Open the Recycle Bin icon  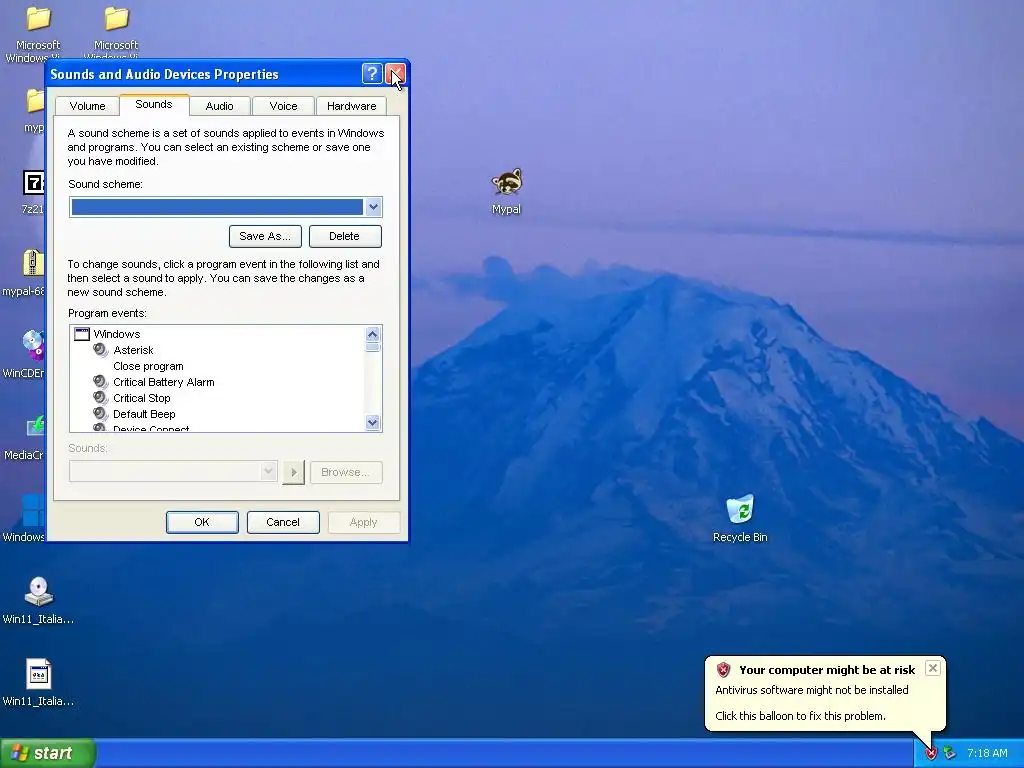(741, 509)
